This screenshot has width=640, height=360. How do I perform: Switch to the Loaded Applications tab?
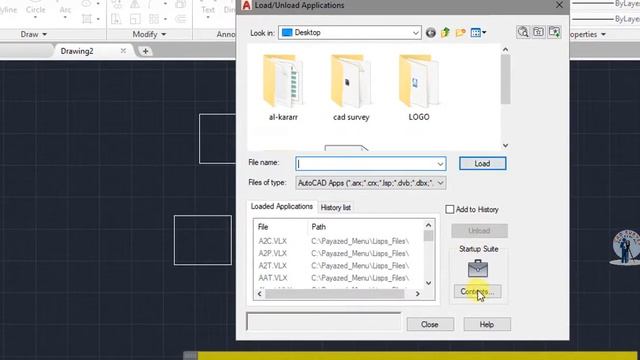coord(282,207)
